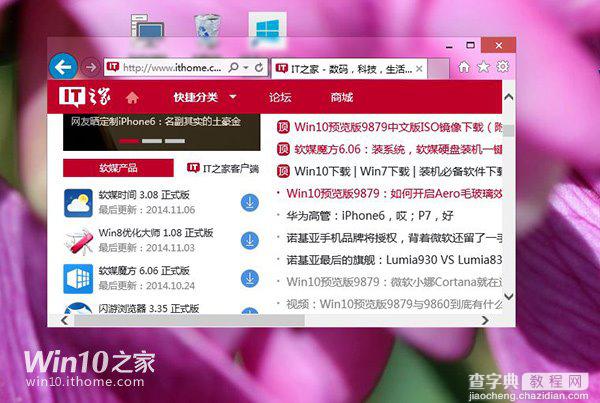Select the second carousel indicator
This screenshot has height=403, width=600.
click(152, 141)
